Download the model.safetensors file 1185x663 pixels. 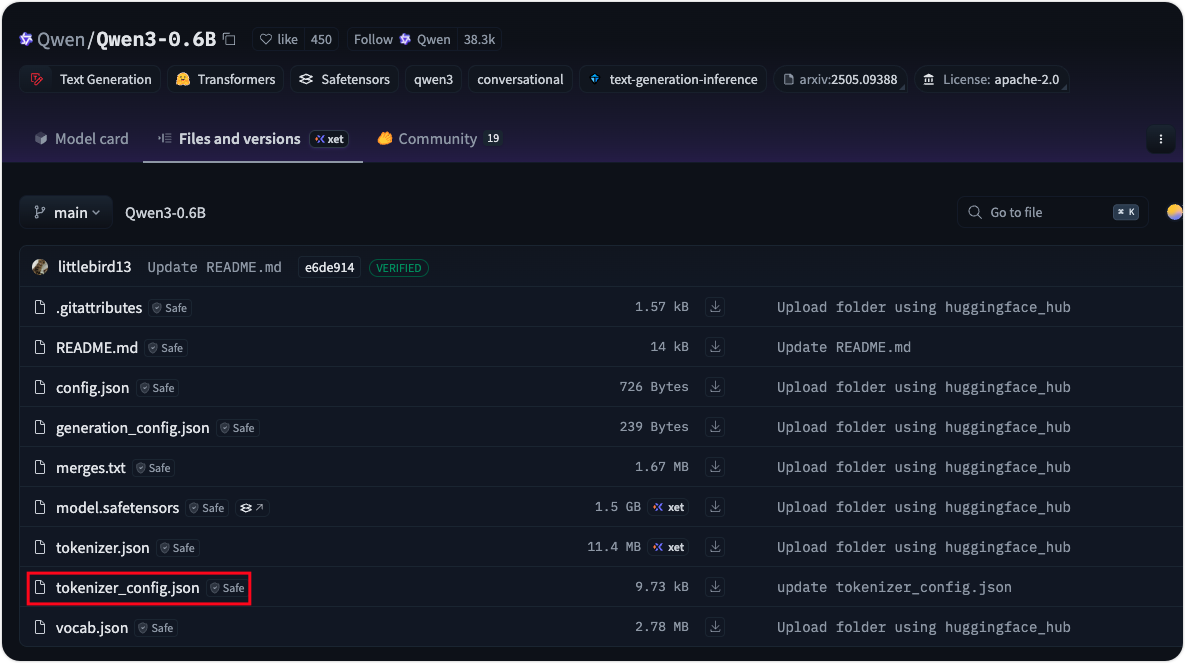click(715, 507)
